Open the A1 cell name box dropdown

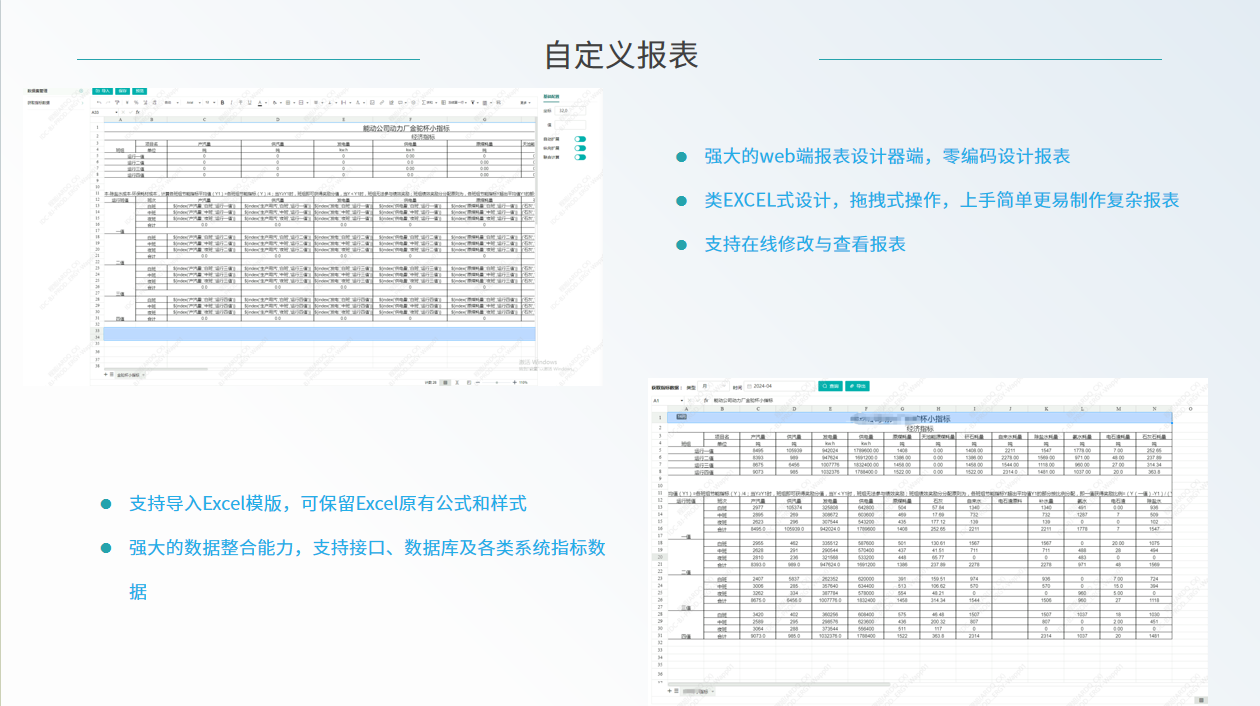pos(668,400)
